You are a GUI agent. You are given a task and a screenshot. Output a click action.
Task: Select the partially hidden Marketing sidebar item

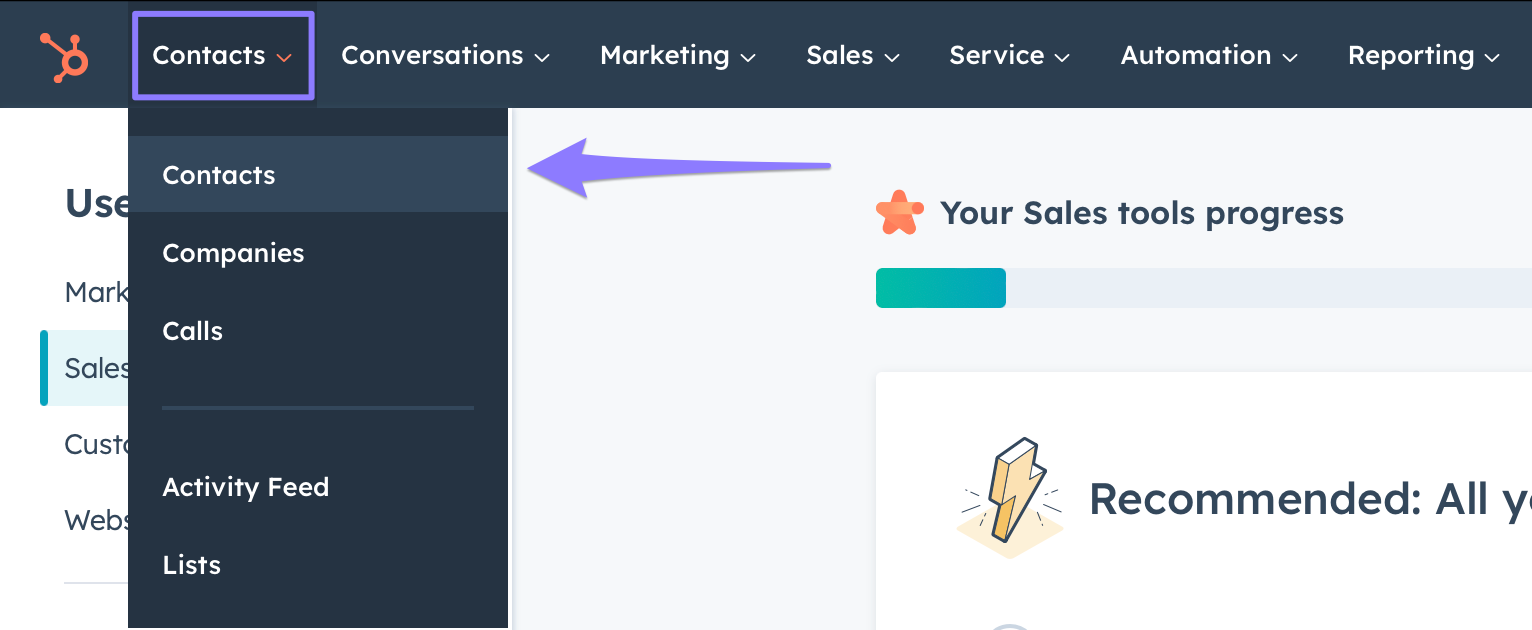96,292
